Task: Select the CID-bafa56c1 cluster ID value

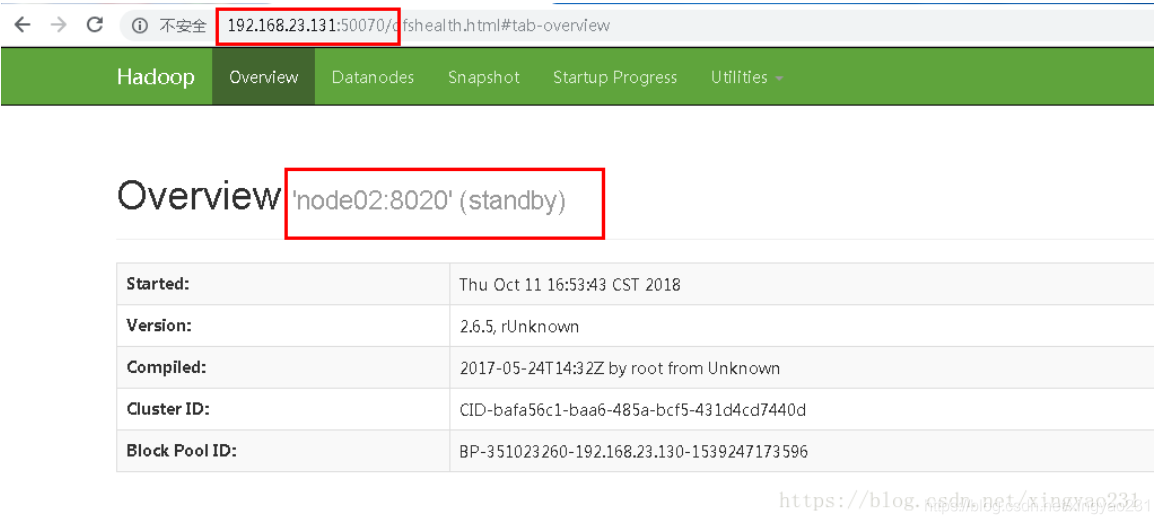Action: pyautogui.click(x=632, y=409)
